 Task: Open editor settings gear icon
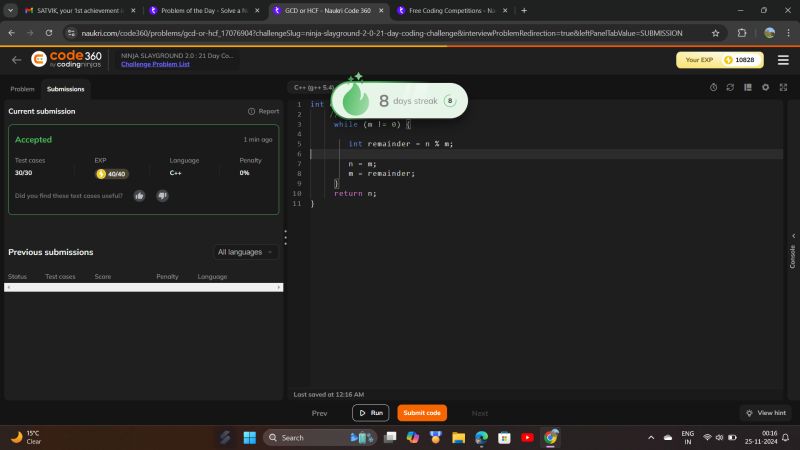coord(765,88)
